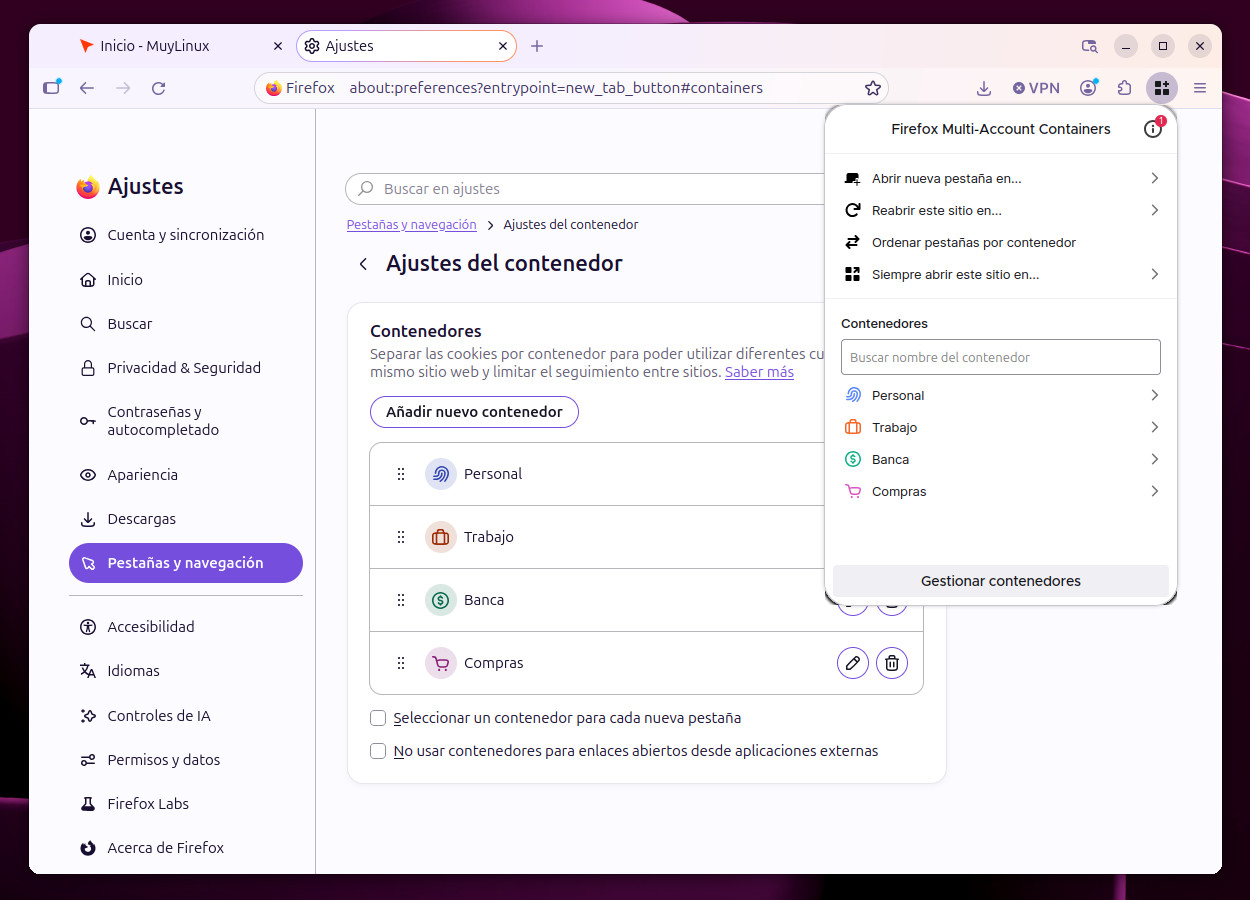Follow Pestañas y navegación breadcrumb link
This screenshot has width=1250, height=900.
[411, 225]
